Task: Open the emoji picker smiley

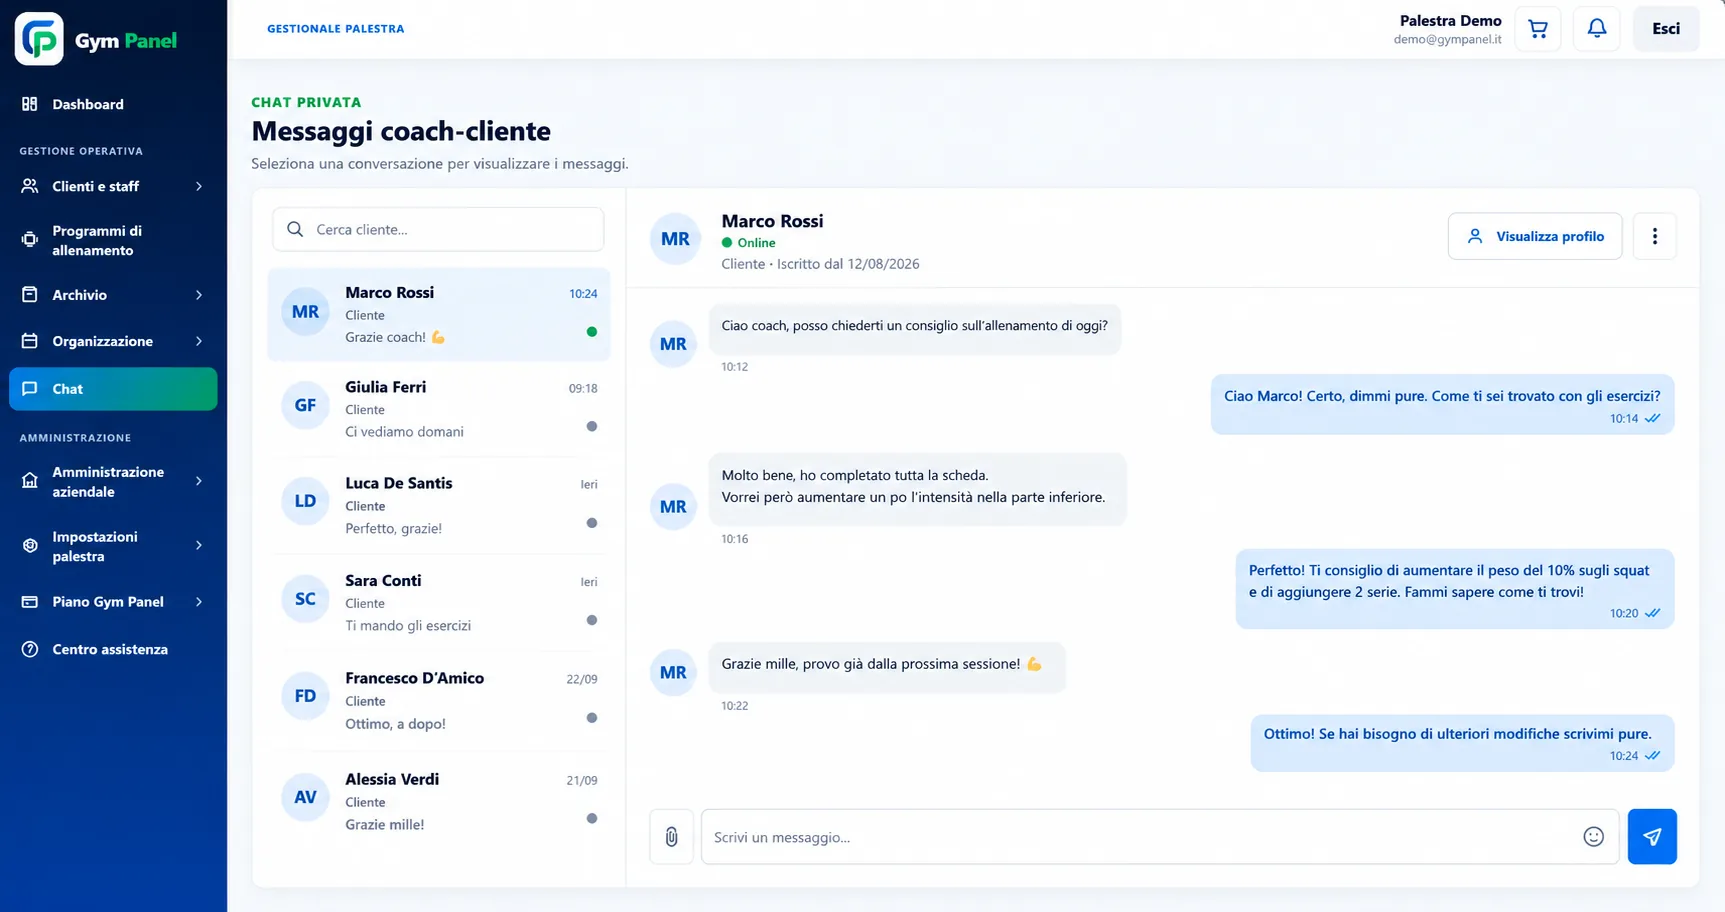Action: pos(1594,837)
